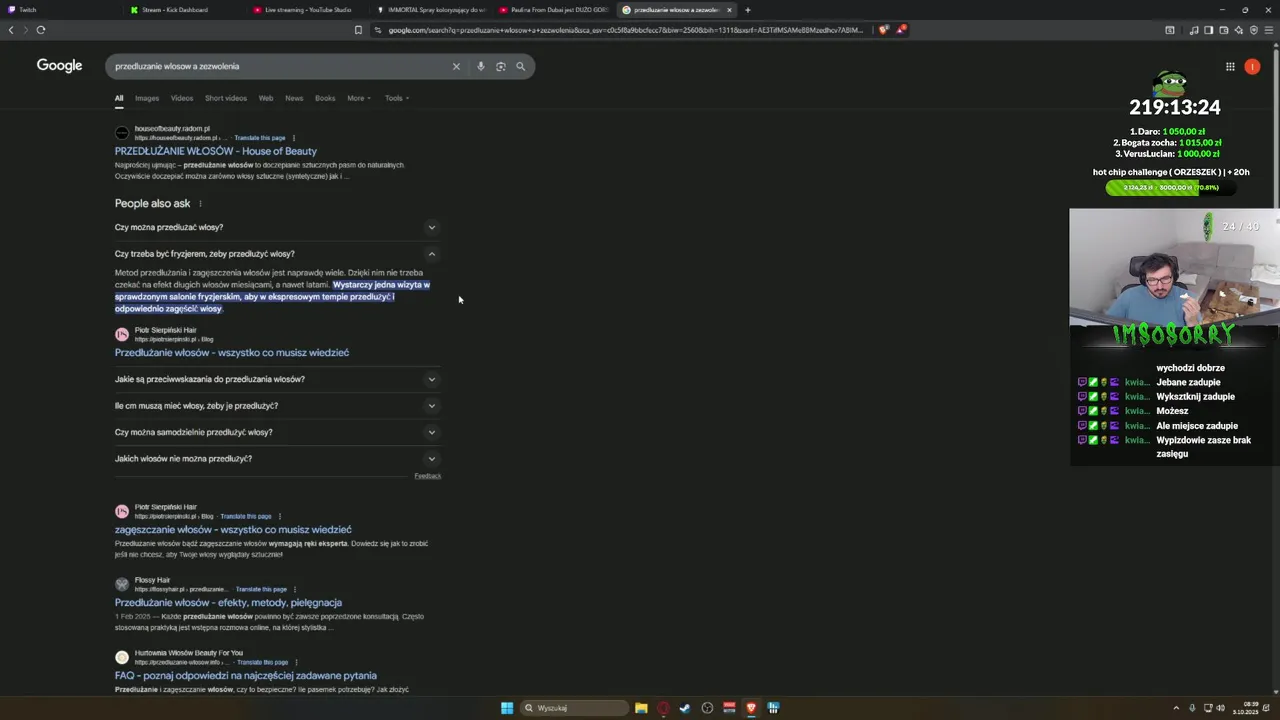Open taskbar clock and date
1280x720 pixels.
pos(1245,708)
